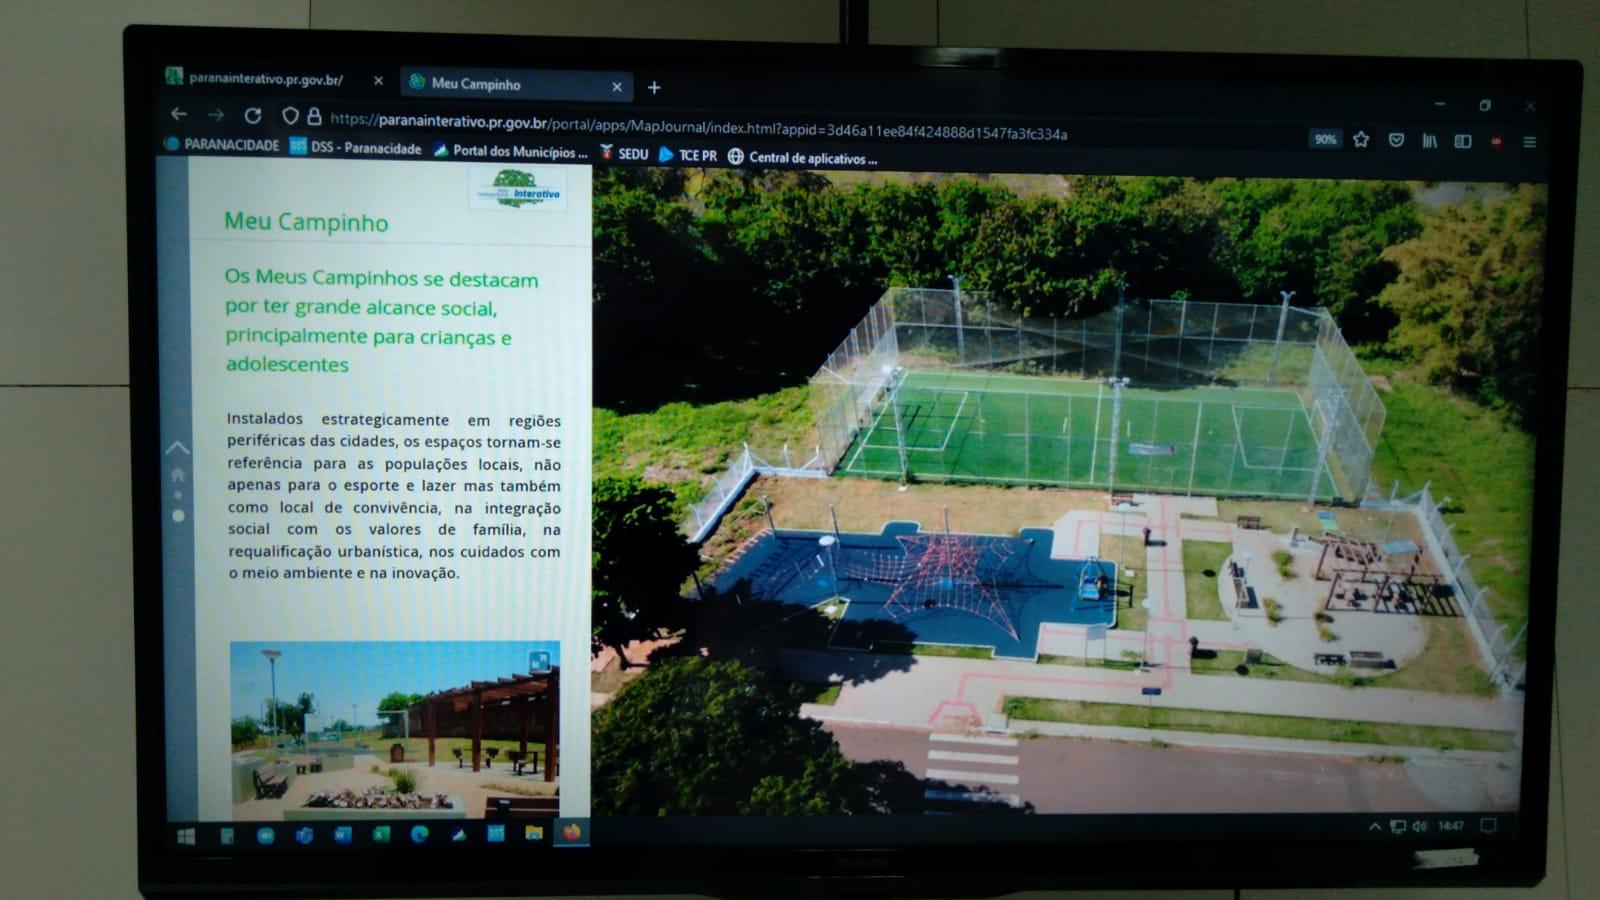Switch to the paranainterativo.pr.gov.br tab
The image size is (1600, 900).
click(x=266, y=79)
